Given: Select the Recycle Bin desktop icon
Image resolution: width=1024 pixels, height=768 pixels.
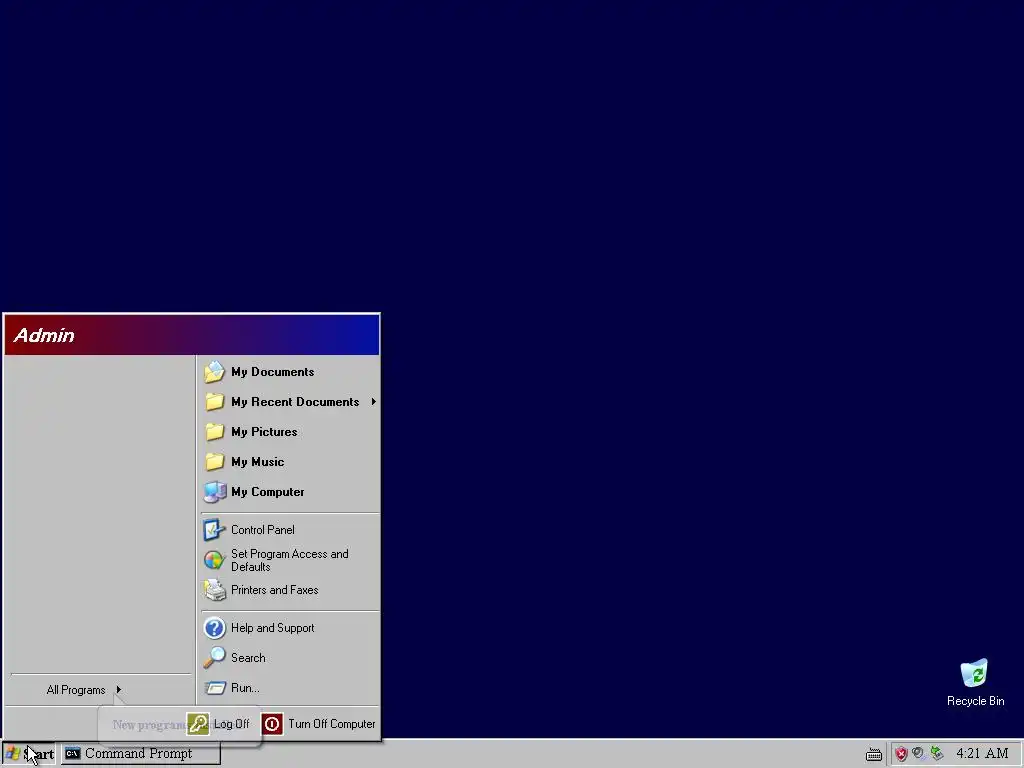Looking at the screenshot, I should coord(975,683).
